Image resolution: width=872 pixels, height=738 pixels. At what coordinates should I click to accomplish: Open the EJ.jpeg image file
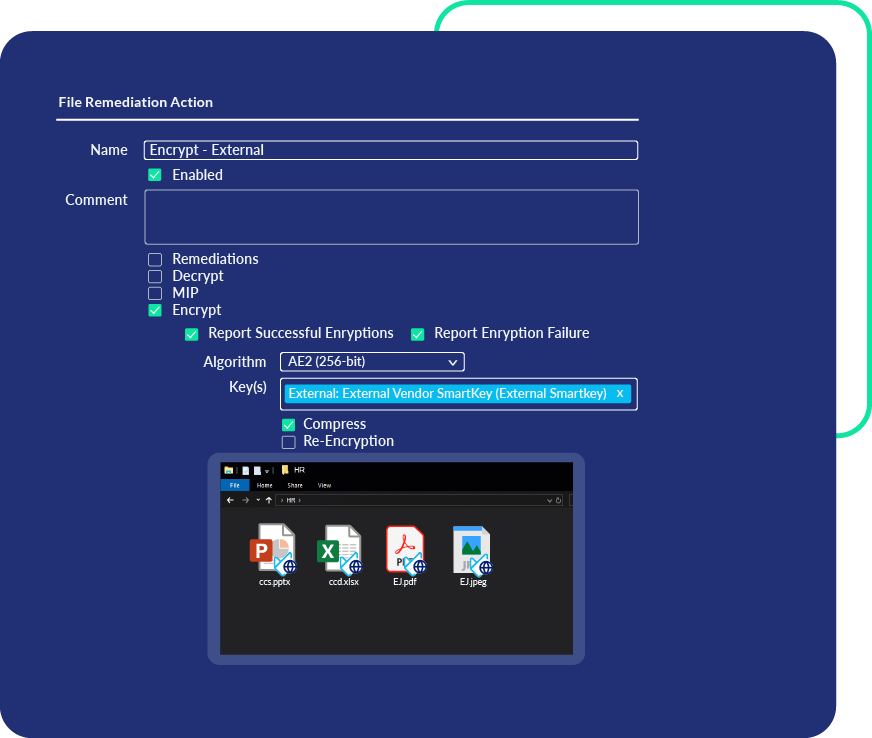471,550
